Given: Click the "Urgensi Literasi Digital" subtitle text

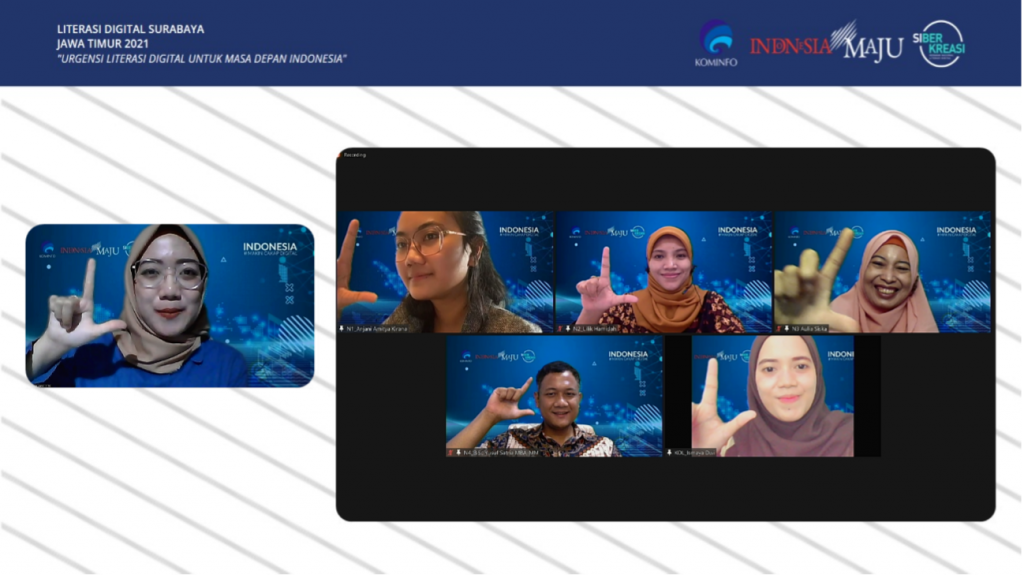Looking at the screenshot, I should [201, 58].
